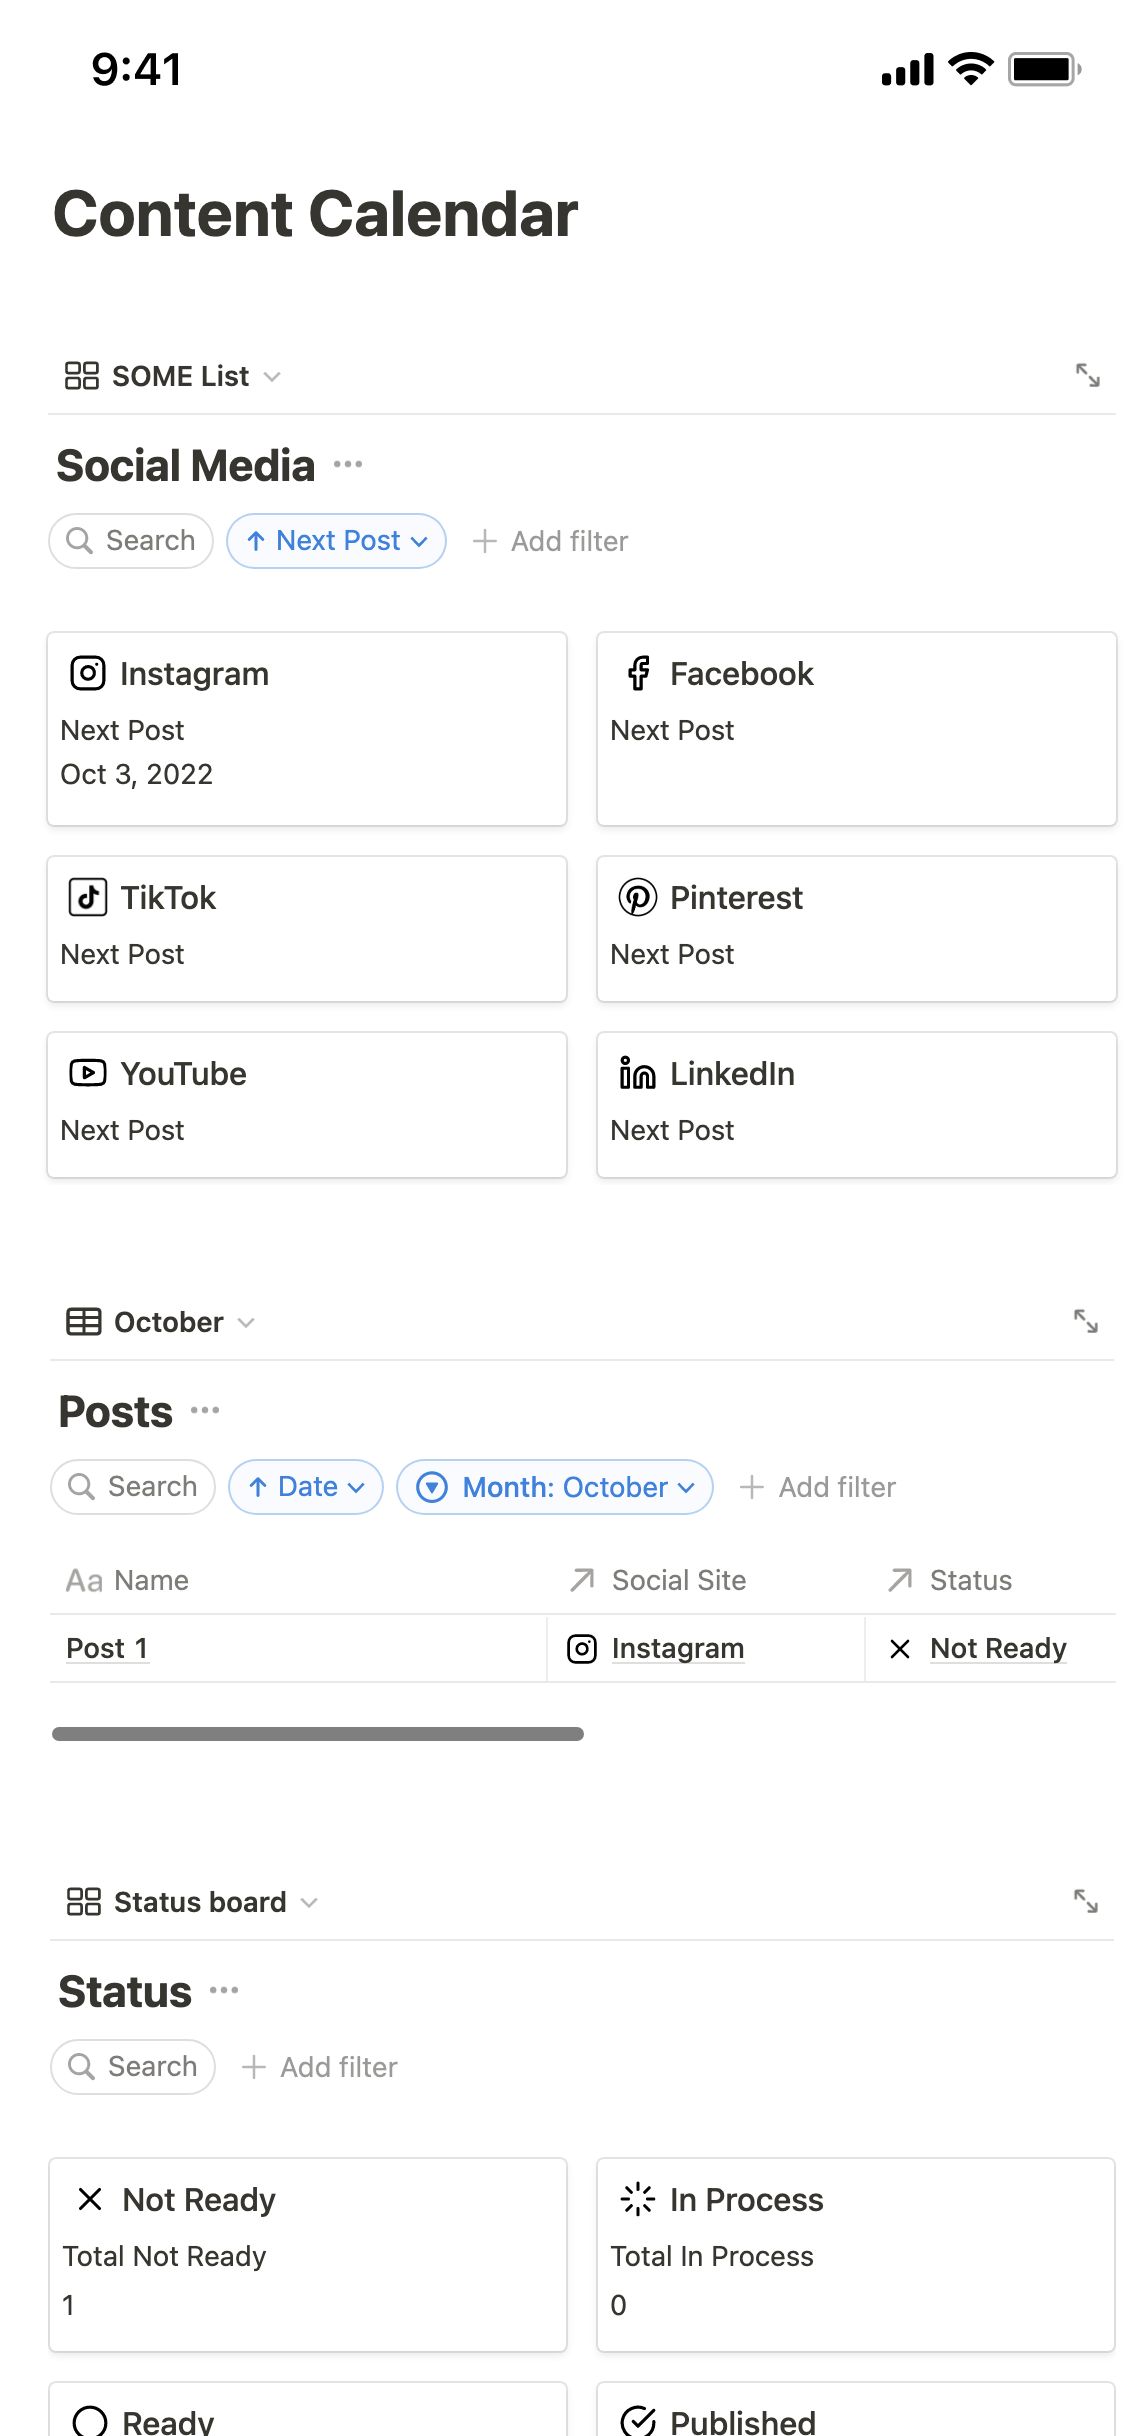The image size is (1125, 2436).
Task: Expand the Posts database full screen
Action: [1085, 1321]
